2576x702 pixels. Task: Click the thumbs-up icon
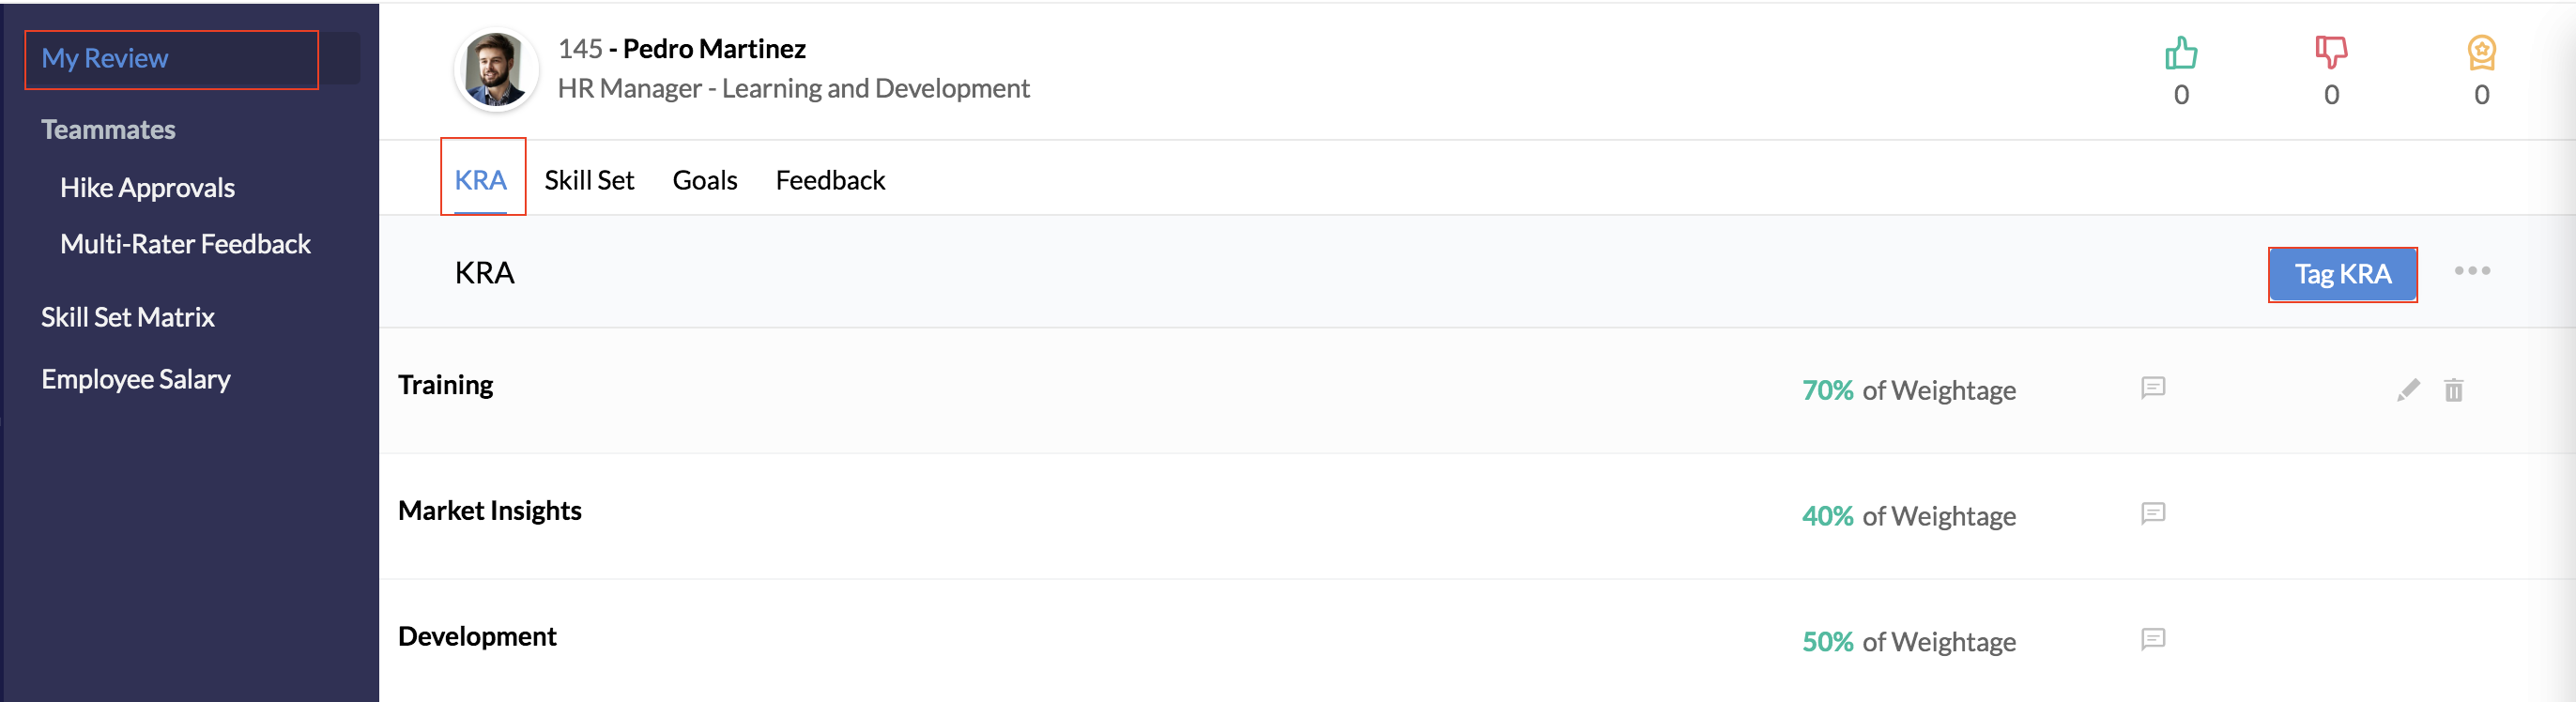click(2181, 53)
